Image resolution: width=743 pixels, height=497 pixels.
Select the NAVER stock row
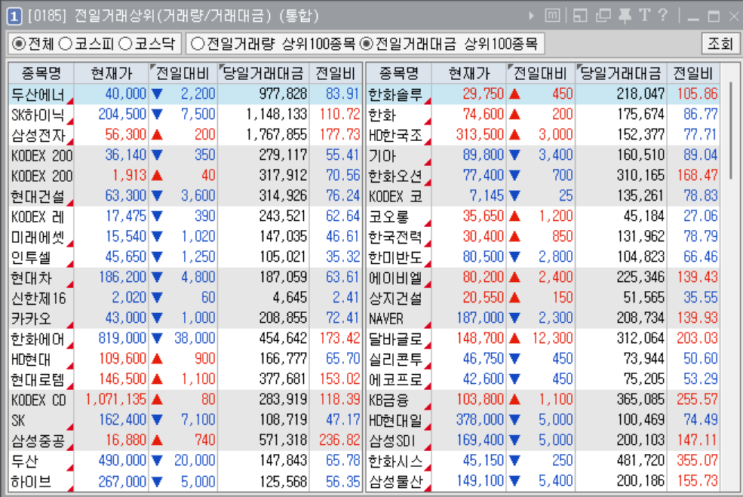[543, 318]
